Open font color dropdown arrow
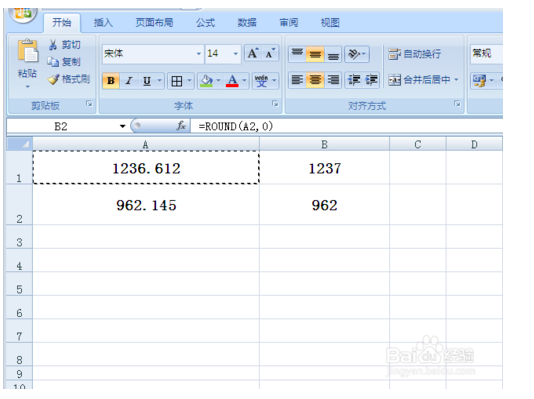This screenshot has width=534, height=399. tap(245, 81)
